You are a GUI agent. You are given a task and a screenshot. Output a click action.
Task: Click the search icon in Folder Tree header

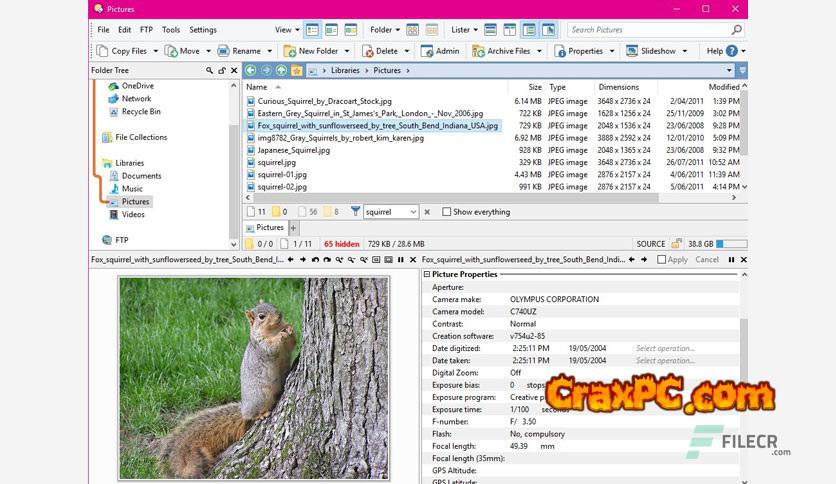pos(209,71)
